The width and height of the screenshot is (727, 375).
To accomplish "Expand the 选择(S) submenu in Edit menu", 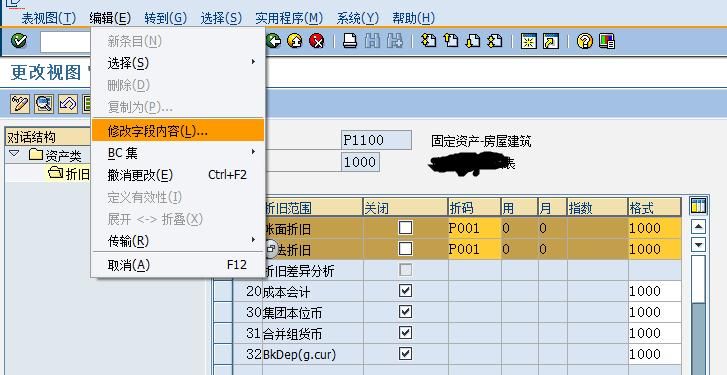I will pos(178,63).
